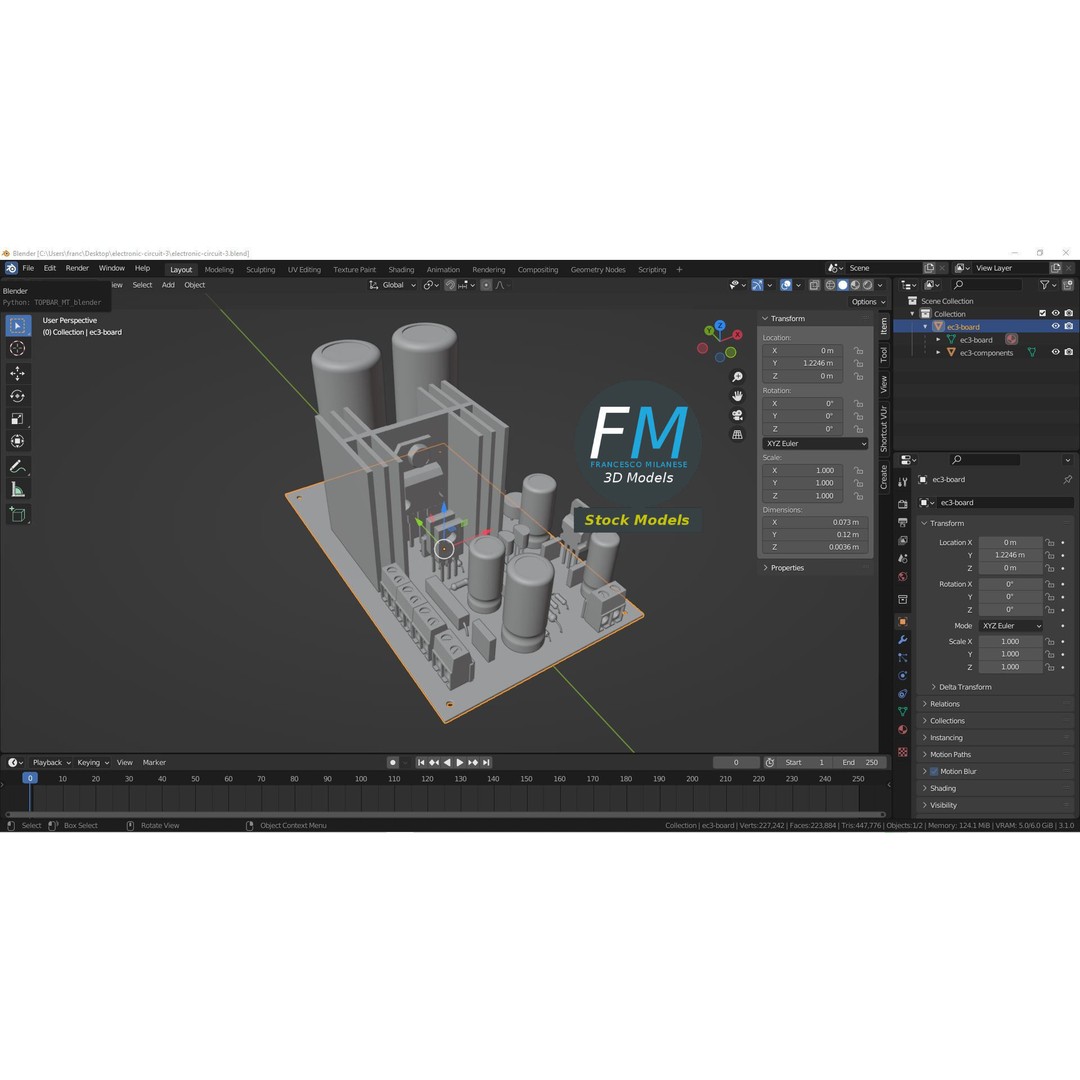Lock Location X in sidebar Transform
Image resolution: width=1080 pixels, height=1080 pixels.
858,351
